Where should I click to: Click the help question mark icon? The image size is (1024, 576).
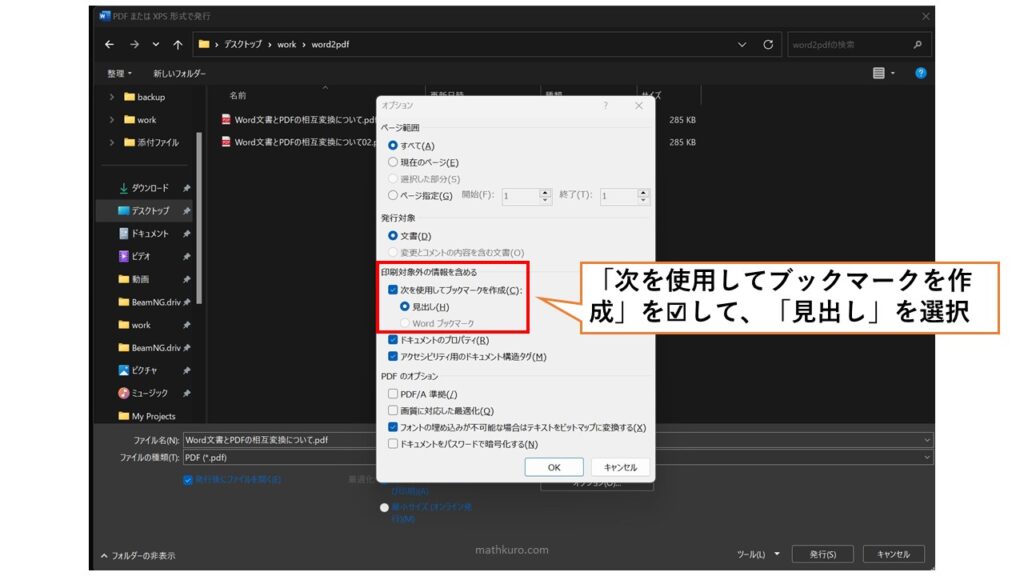click(920, 73)
